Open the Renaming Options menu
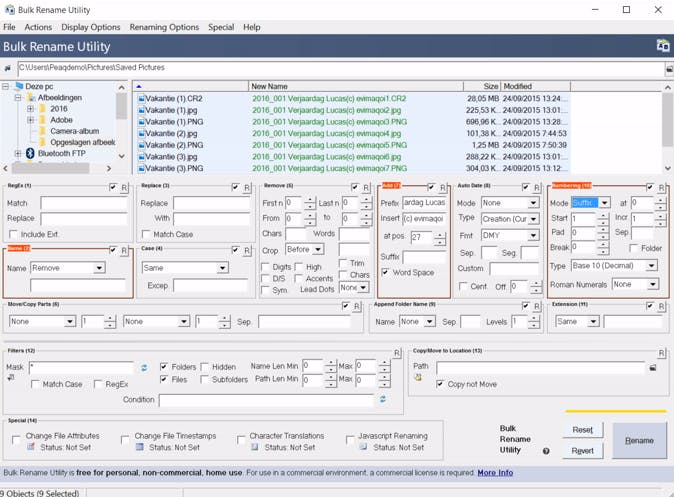This screenshot has width=674, height=497. (164, 27)
